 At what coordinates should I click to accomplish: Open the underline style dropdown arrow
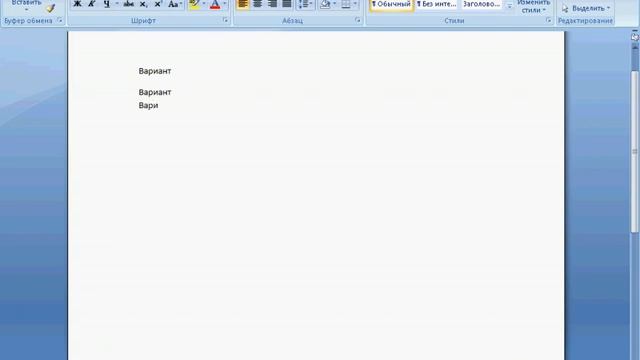(x=117, y=4)
